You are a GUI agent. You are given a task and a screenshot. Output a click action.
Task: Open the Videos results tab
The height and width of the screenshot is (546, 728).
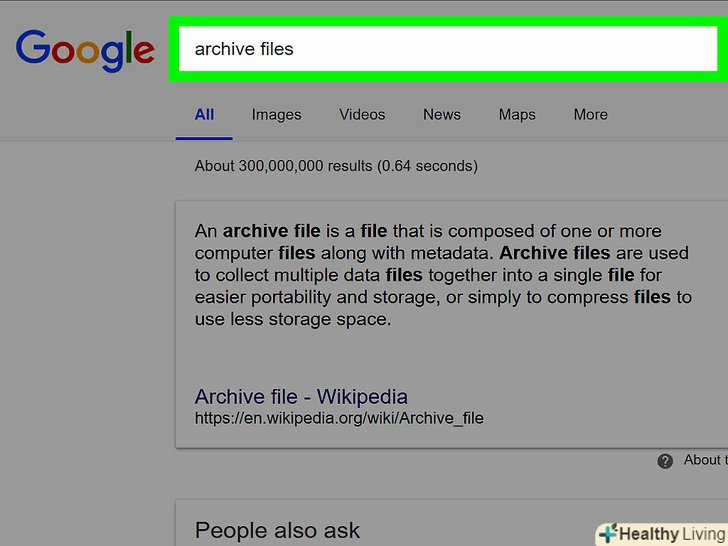[x=362, y=114]
